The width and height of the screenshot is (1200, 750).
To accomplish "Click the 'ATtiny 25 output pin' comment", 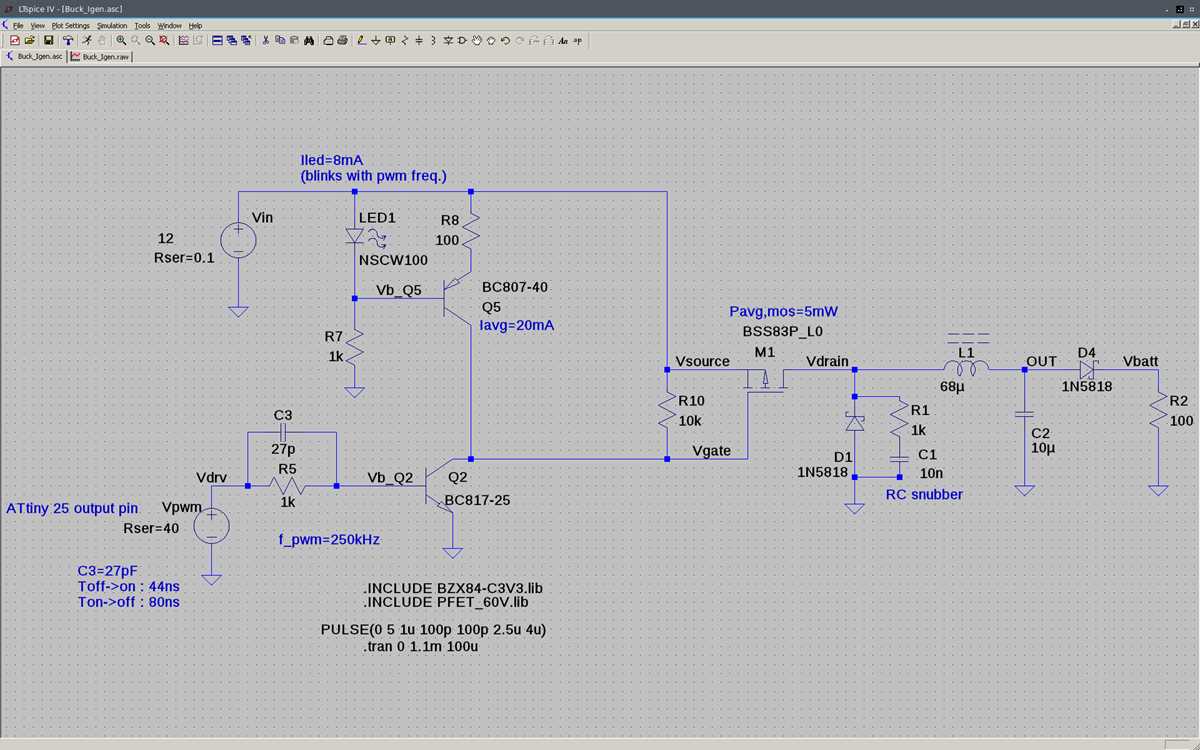I will tap(72, 509).
